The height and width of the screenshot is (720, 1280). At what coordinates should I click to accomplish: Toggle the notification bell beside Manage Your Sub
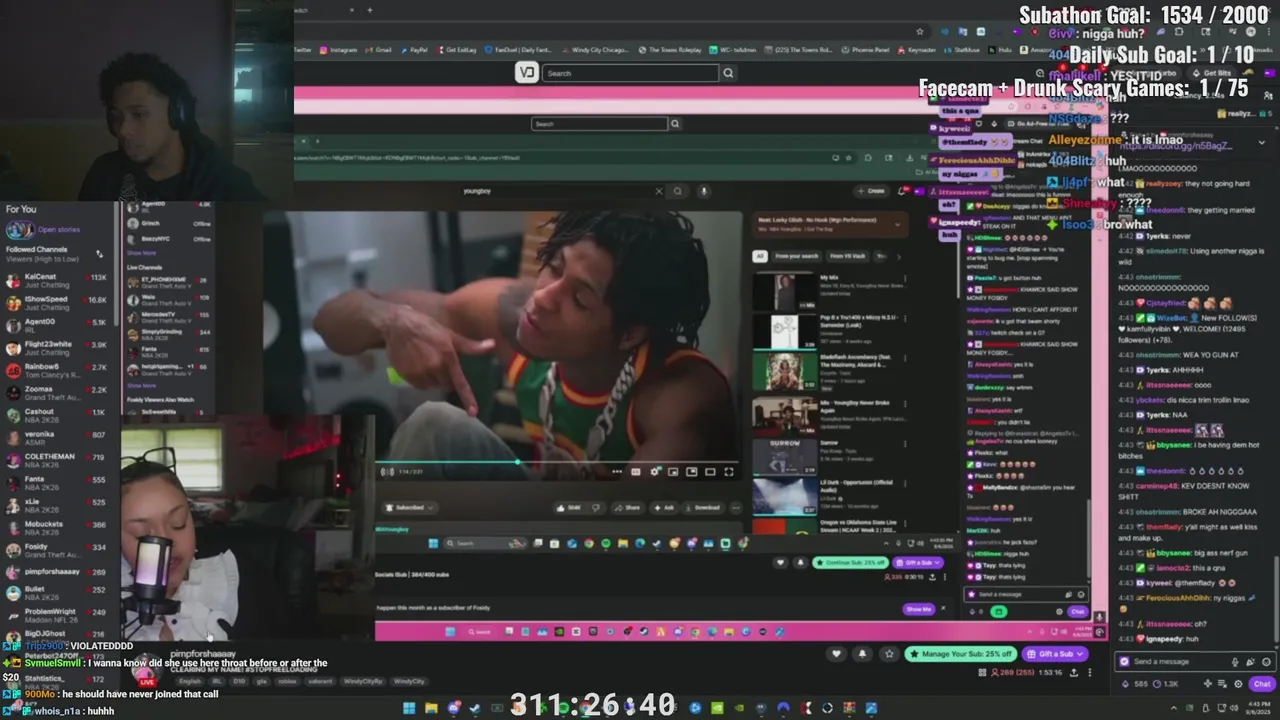click(862, 654)
